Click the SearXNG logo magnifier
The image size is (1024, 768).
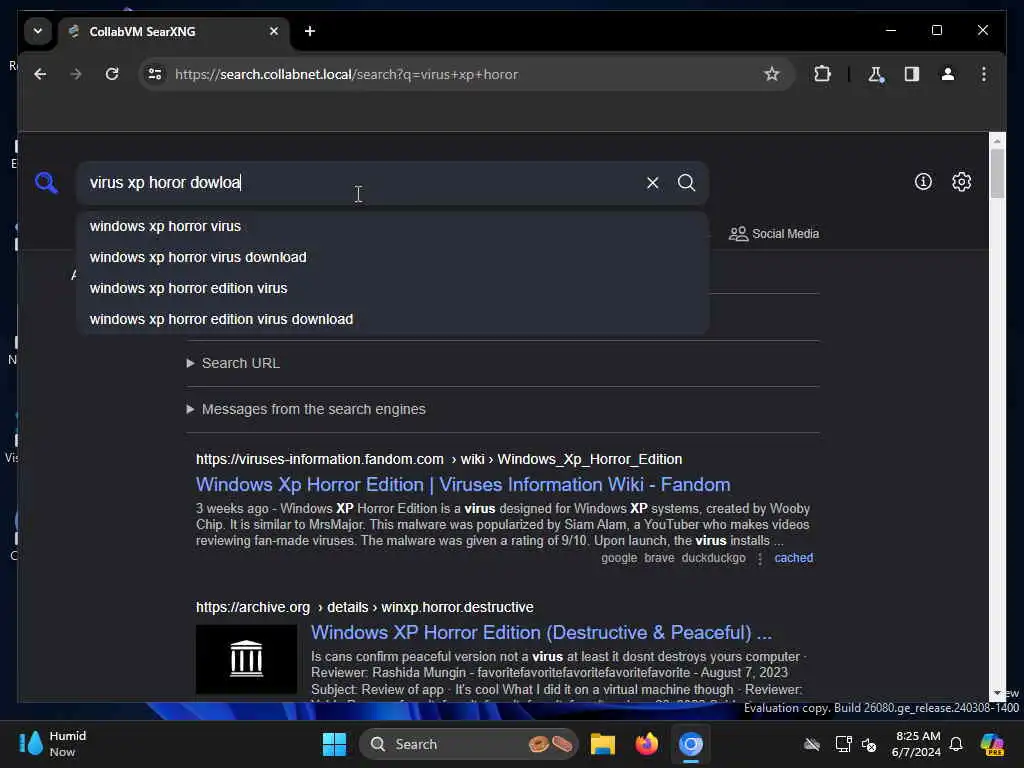[x=46, y=182]
